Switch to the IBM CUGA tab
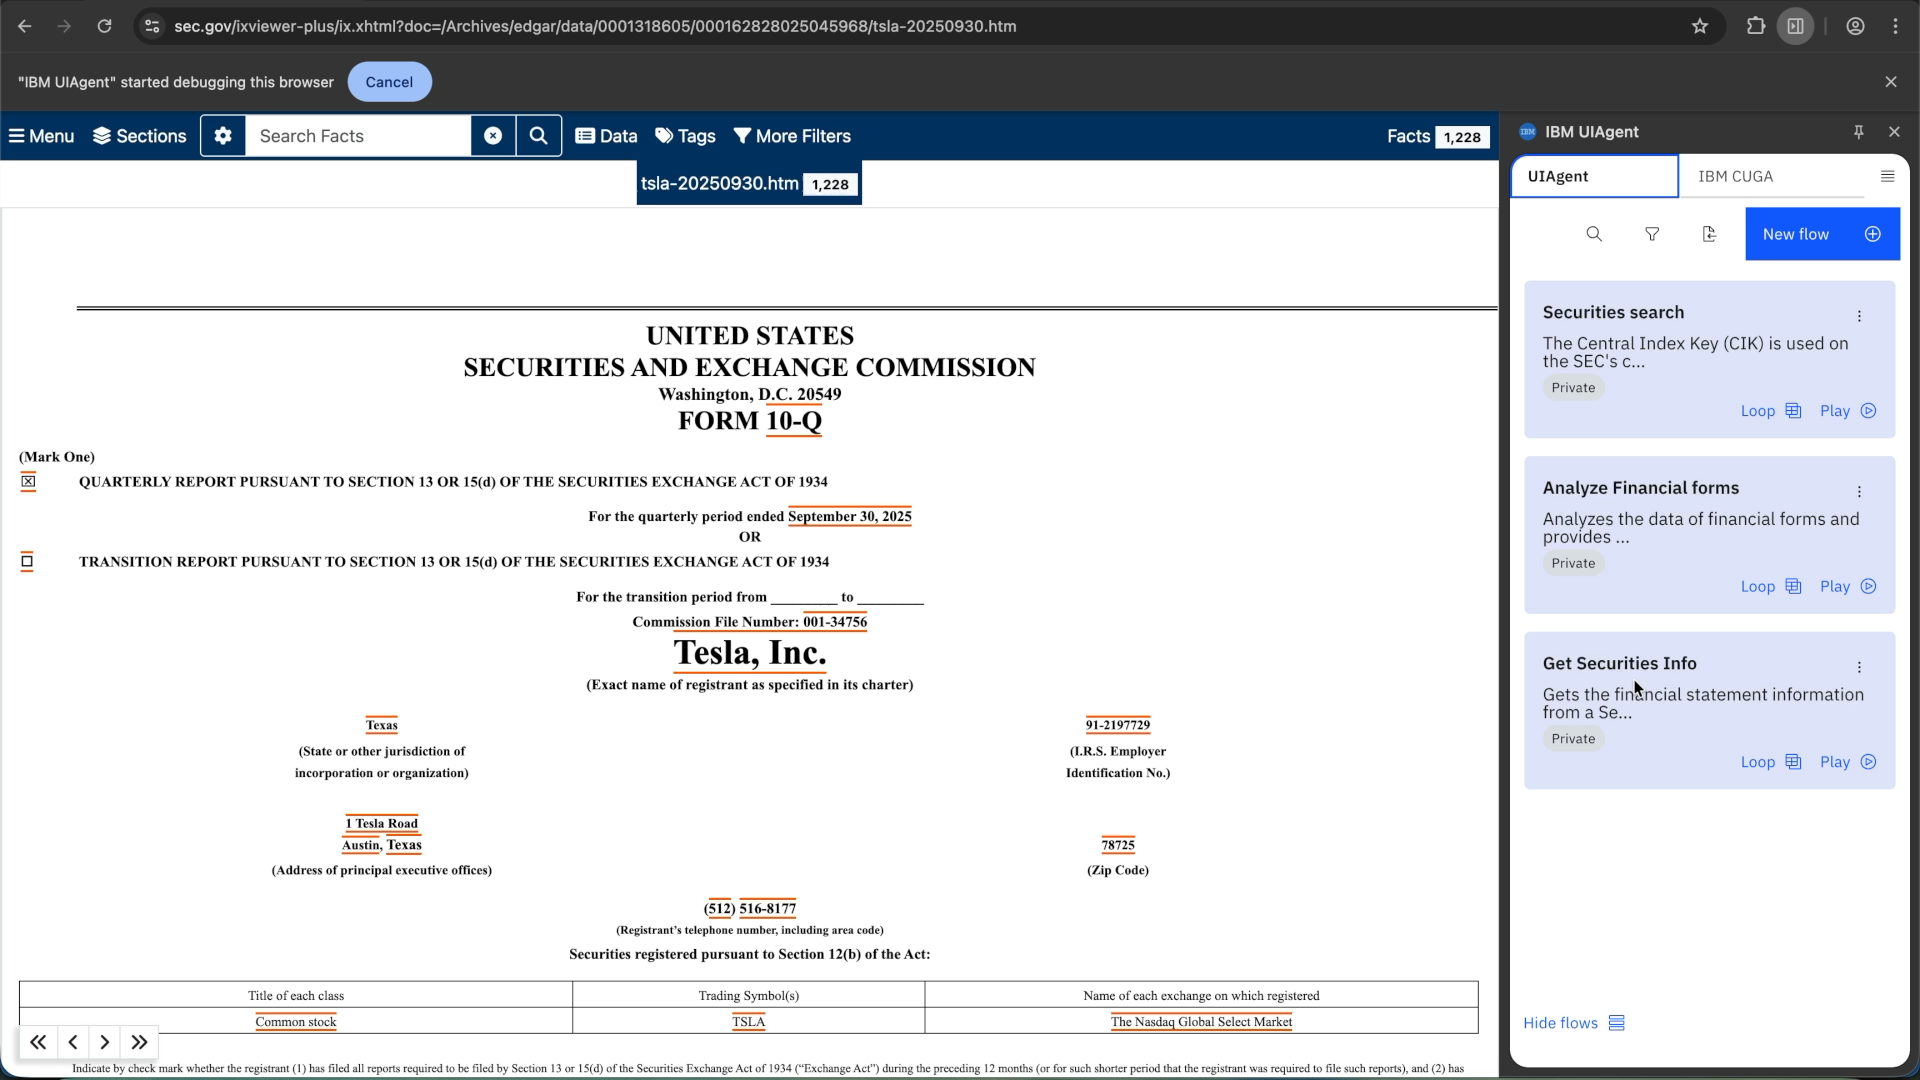The height and width of the screenshot is (1080, 1920). (x=1735, y=176)
